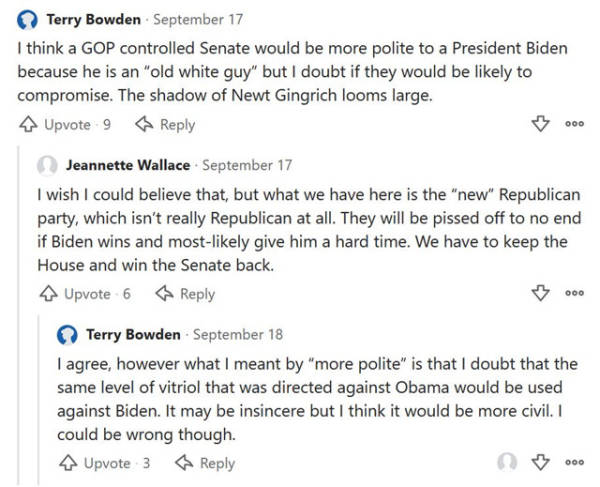Open more options for first comment

(574, 124)
